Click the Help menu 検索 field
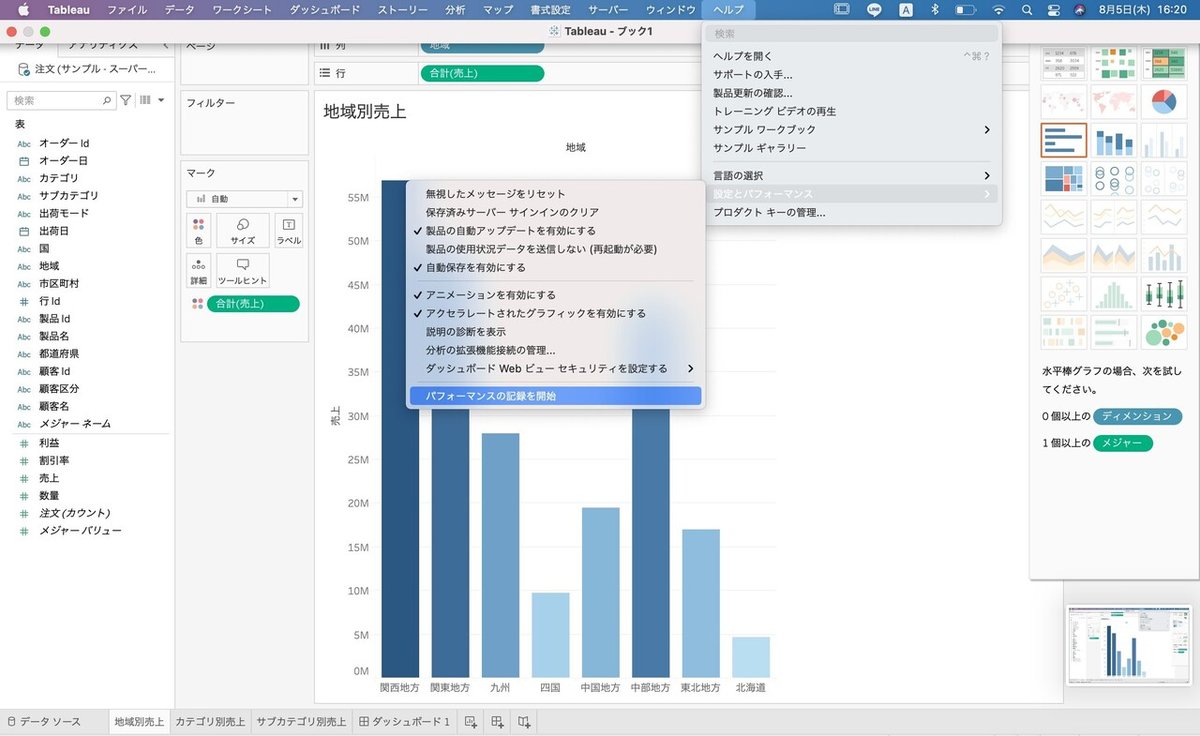 [852, 33]
